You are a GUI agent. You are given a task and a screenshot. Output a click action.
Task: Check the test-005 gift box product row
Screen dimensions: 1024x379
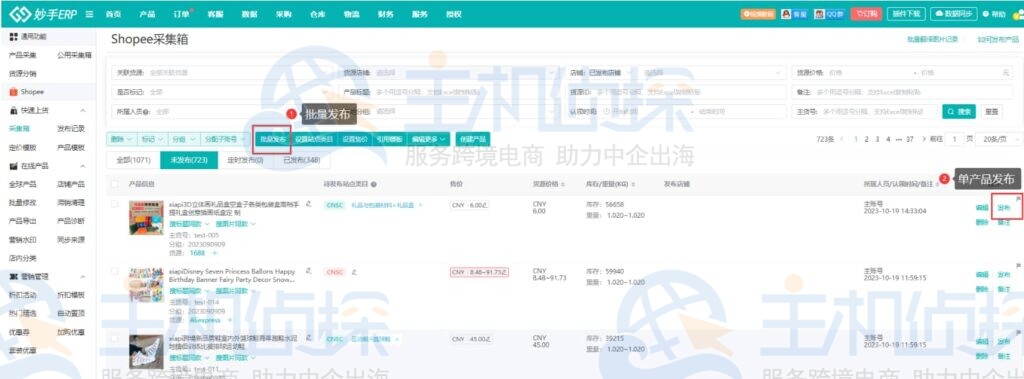point(115,205)
